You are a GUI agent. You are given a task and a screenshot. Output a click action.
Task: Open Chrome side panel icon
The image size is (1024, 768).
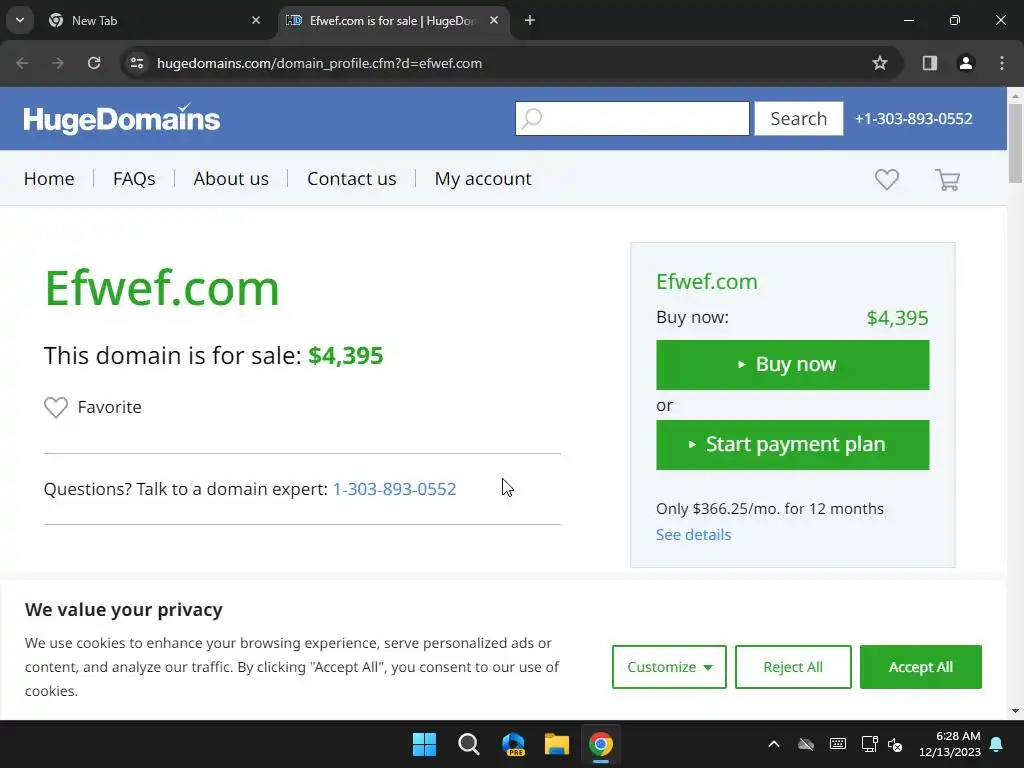(929, 63)
